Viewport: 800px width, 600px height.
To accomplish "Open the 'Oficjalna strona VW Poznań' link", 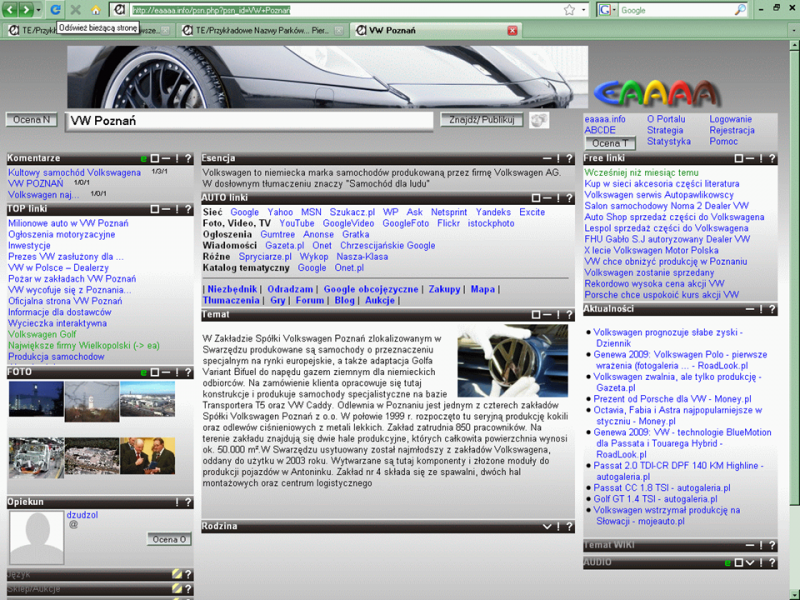I will coord(65,301).
